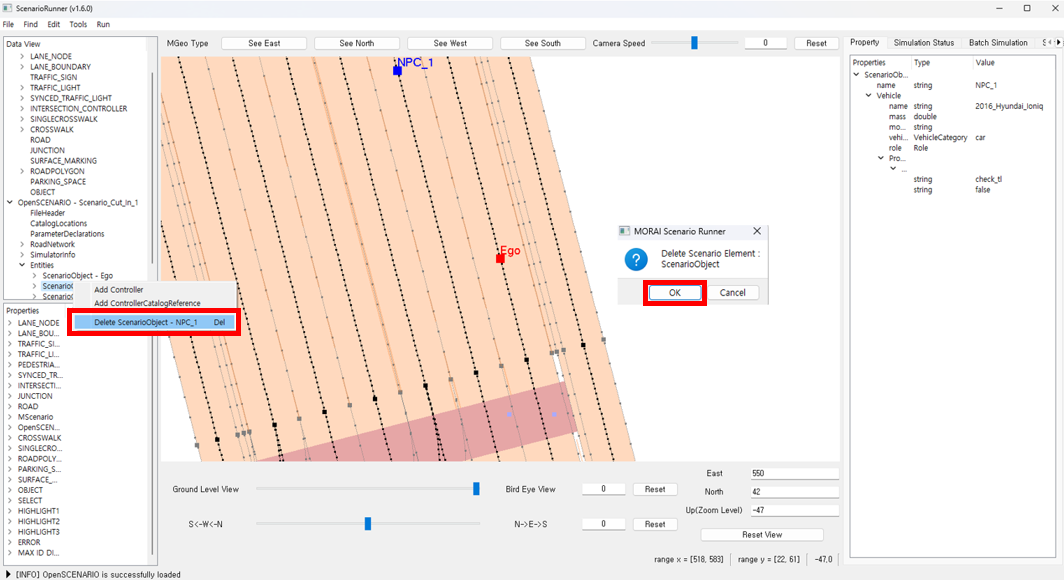Viewport: 1064px width, 581px height.
Task: Click the status bar log expand triangle
Action: click(x=9, y=574)
